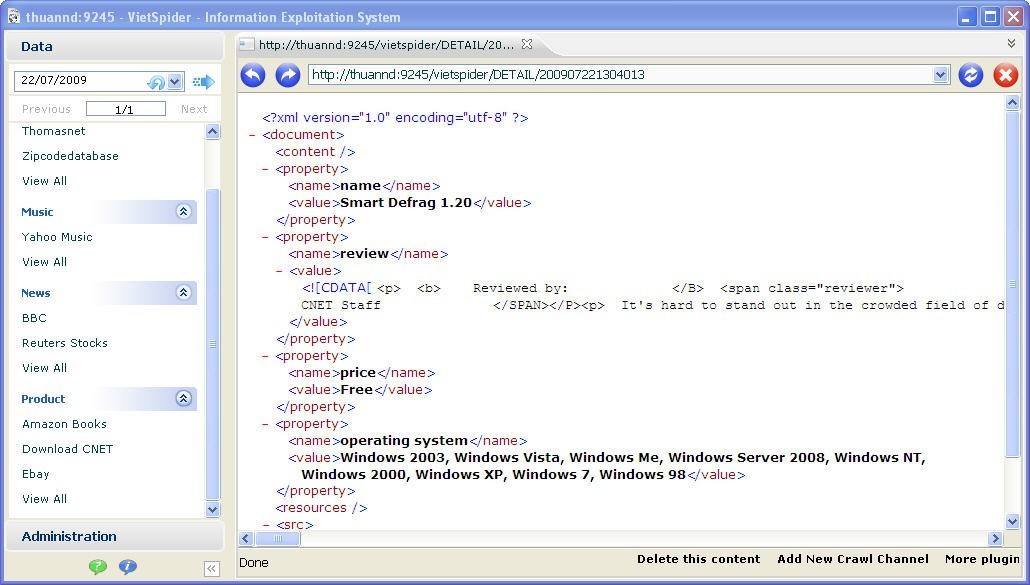Image resolution: width=1030 pixels, height=585 pixels.
Task: Click Delete this content link
Action: [698, 560]
